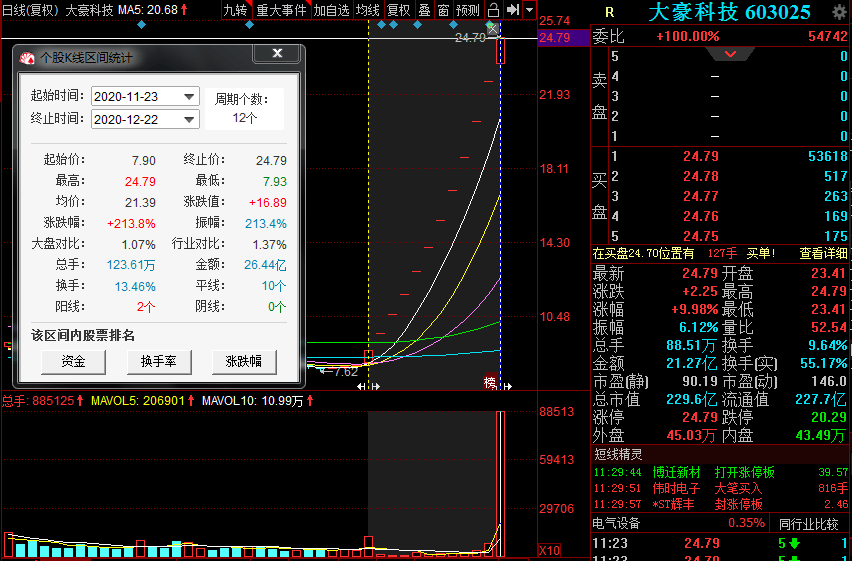852x561 pixels.
Task: Click the jump-to-end arrow icon
Action: 512,10
